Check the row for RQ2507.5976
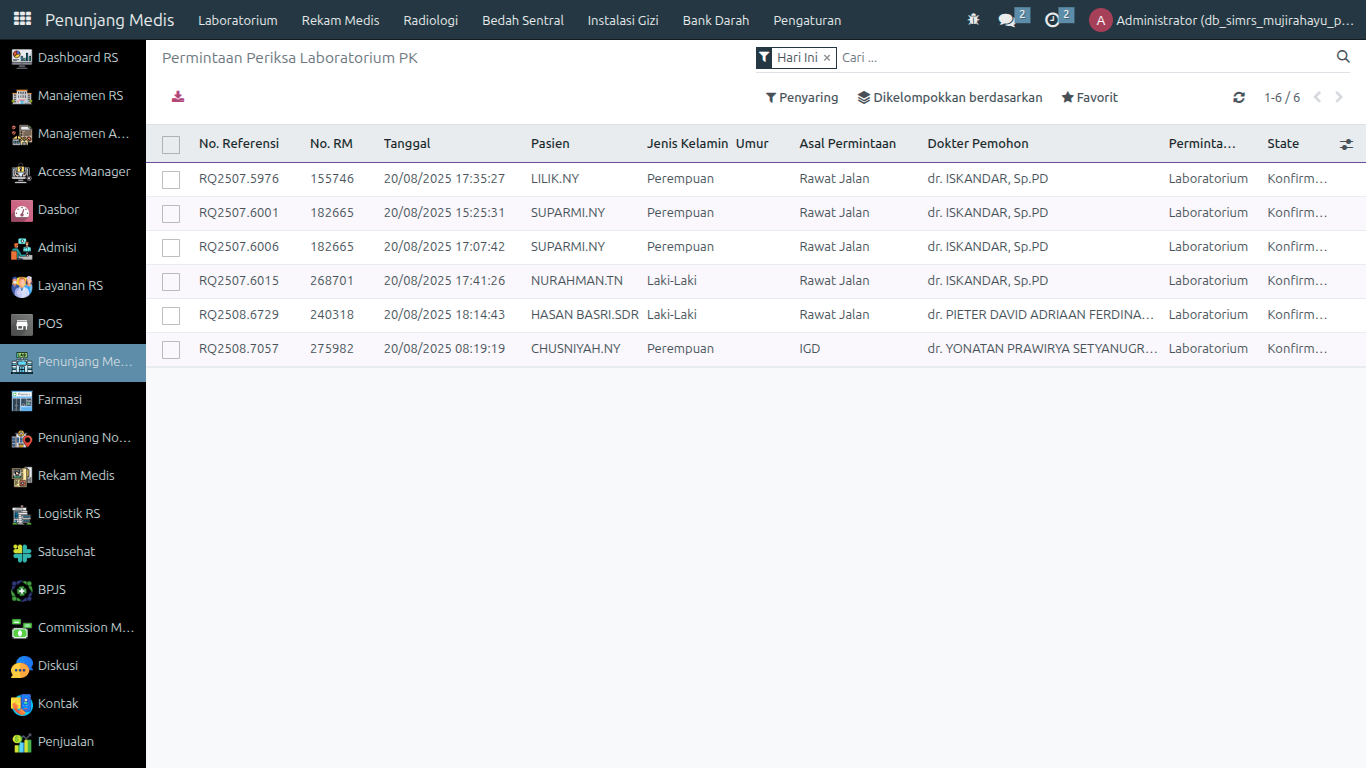This screenshot has height=768, width=1366. pos(171,179)
